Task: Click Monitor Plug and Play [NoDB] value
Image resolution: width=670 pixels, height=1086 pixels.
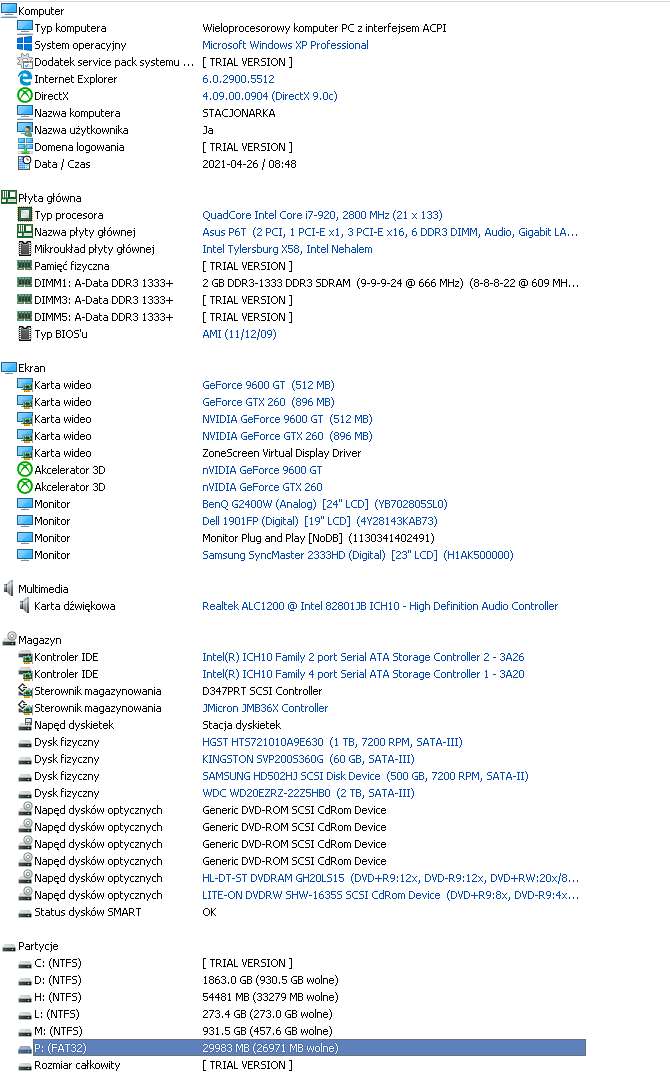Action: [318, 537]
